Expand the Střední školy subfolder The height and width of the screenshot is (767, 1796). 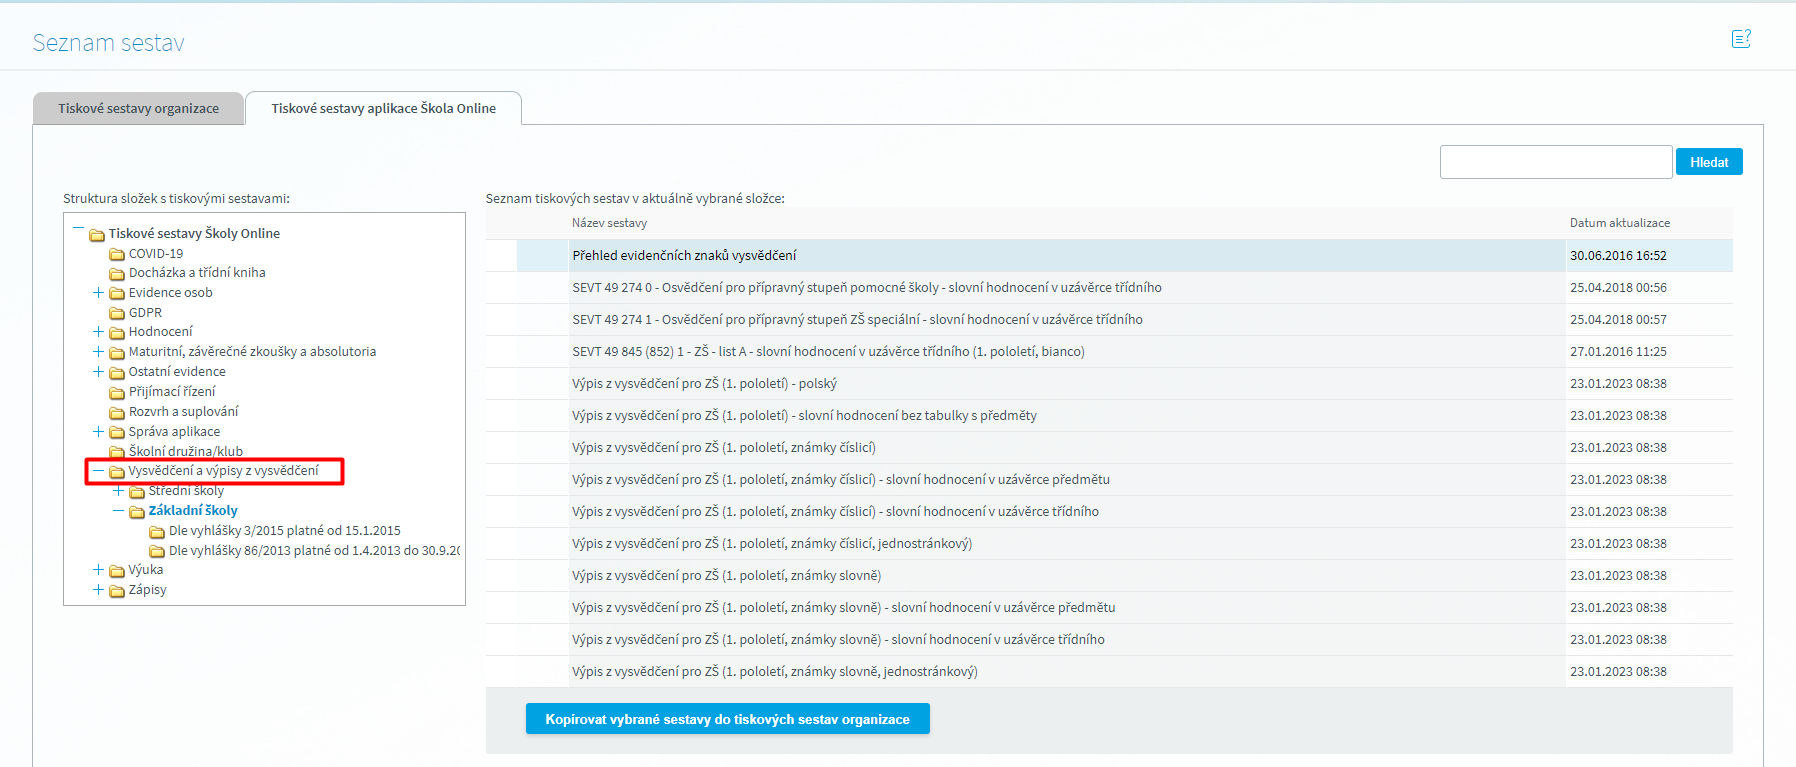point(118,491)
